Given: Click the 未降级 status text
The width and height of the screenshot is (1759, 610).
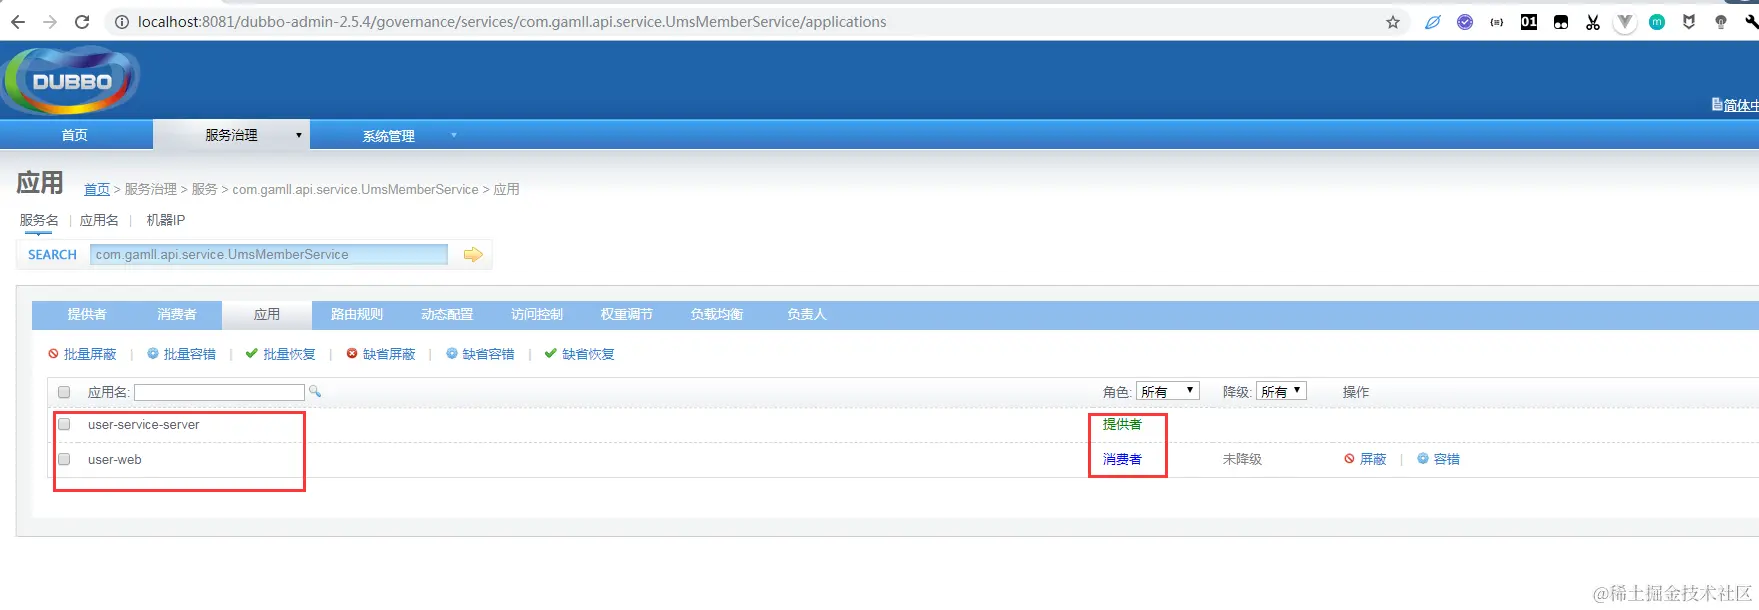Looking at the screenshot, I should click(1242, 459).
